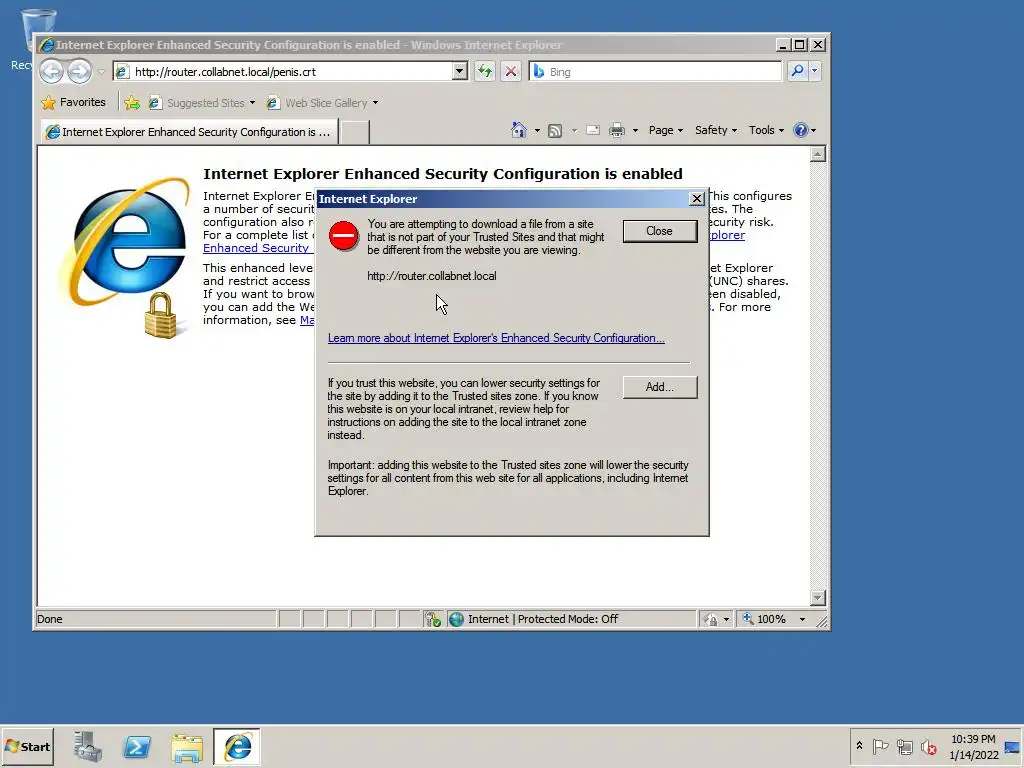Click the Print icon

(x=616, y=131)
